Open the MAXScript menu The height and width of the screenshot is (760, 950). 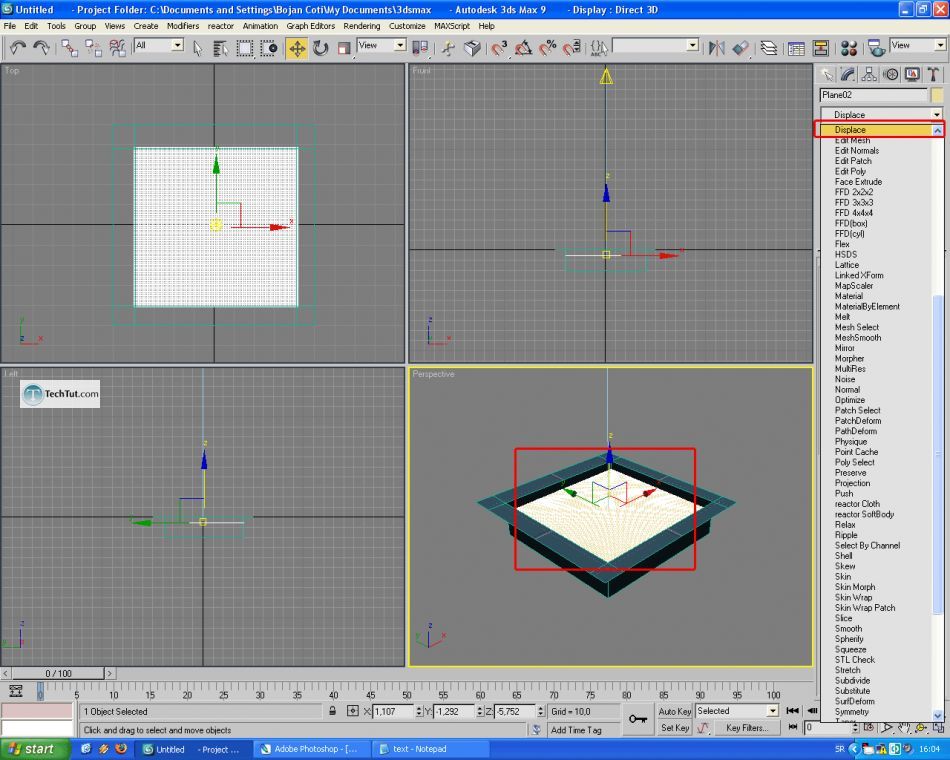[x=451, y=26]
